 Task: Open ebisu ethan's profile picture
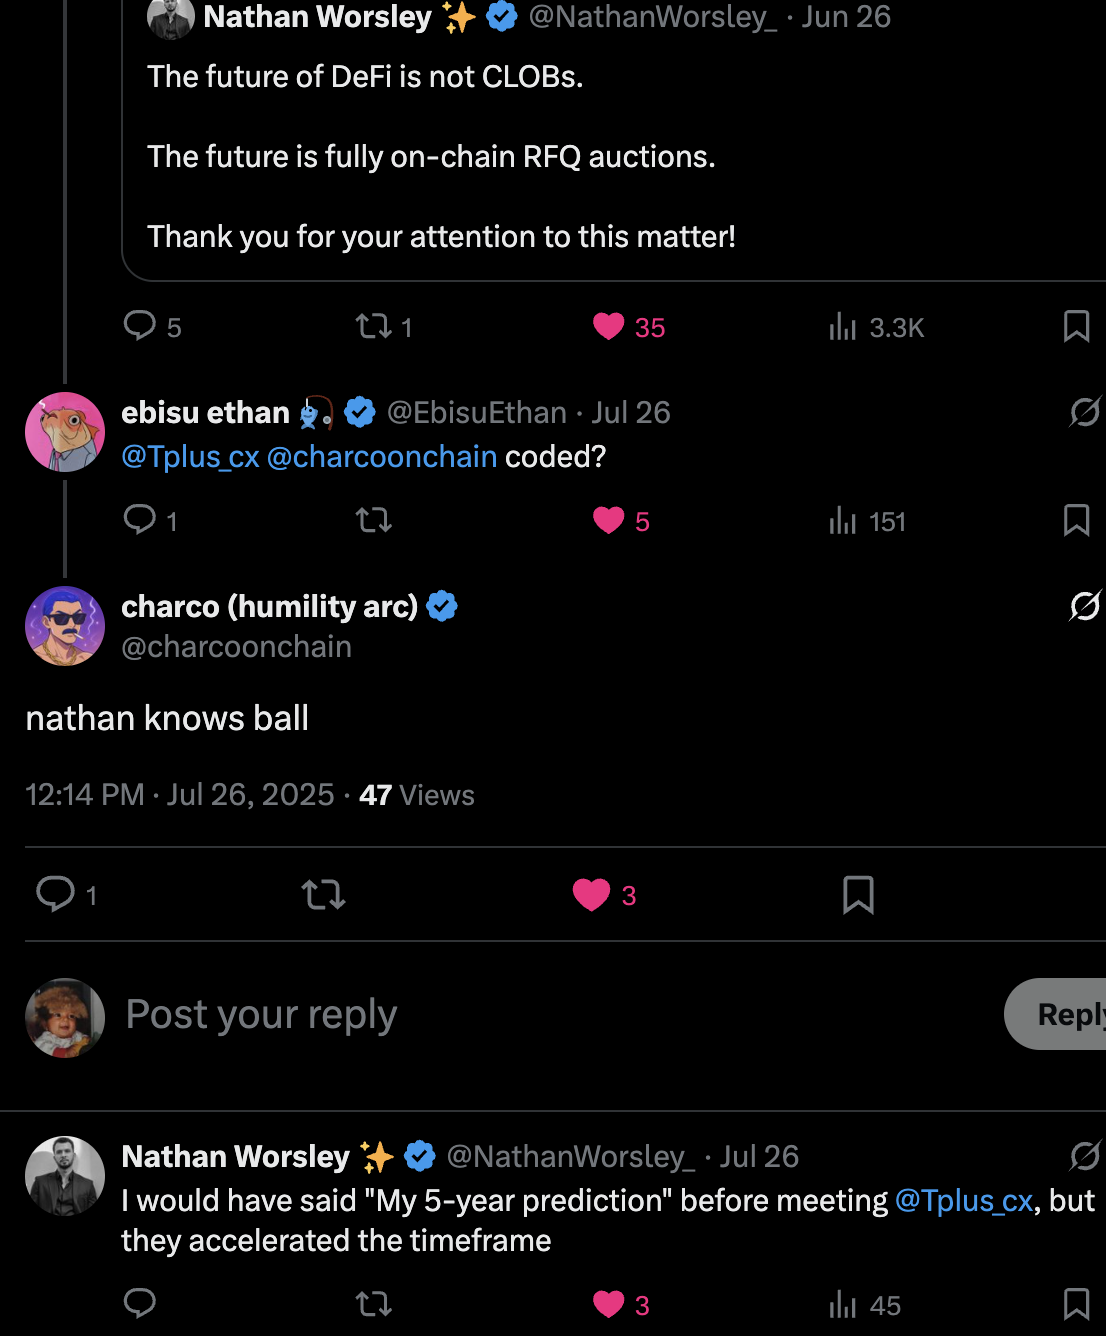pyautogui.click(x=65, y=432)
